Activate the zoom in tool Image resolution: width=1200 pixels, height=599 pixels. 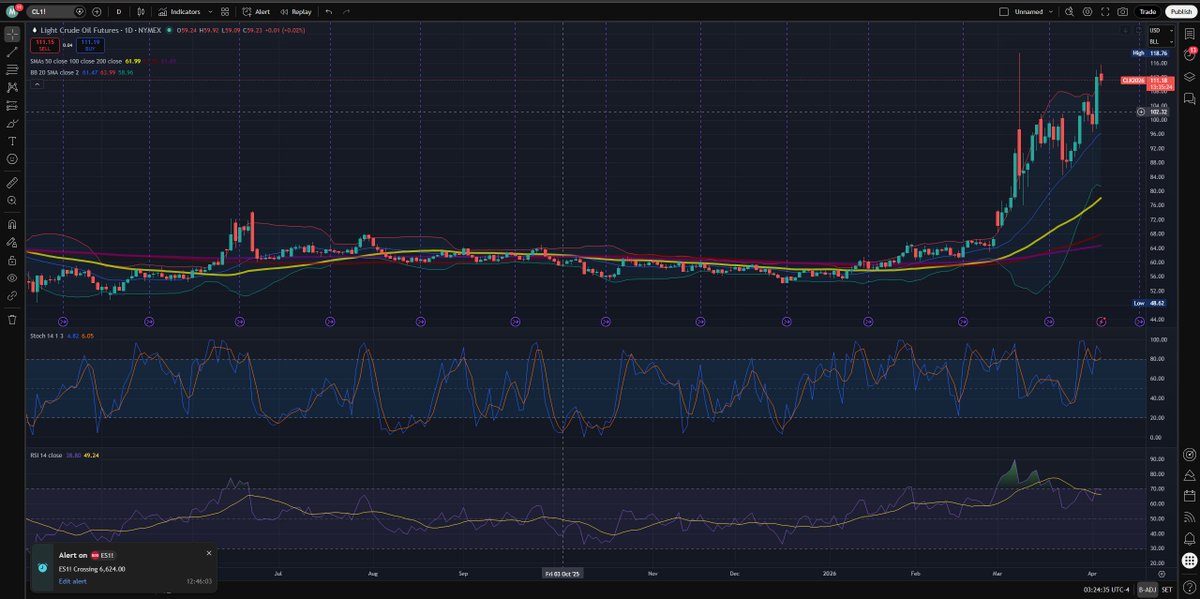click(x=12, y=201)
